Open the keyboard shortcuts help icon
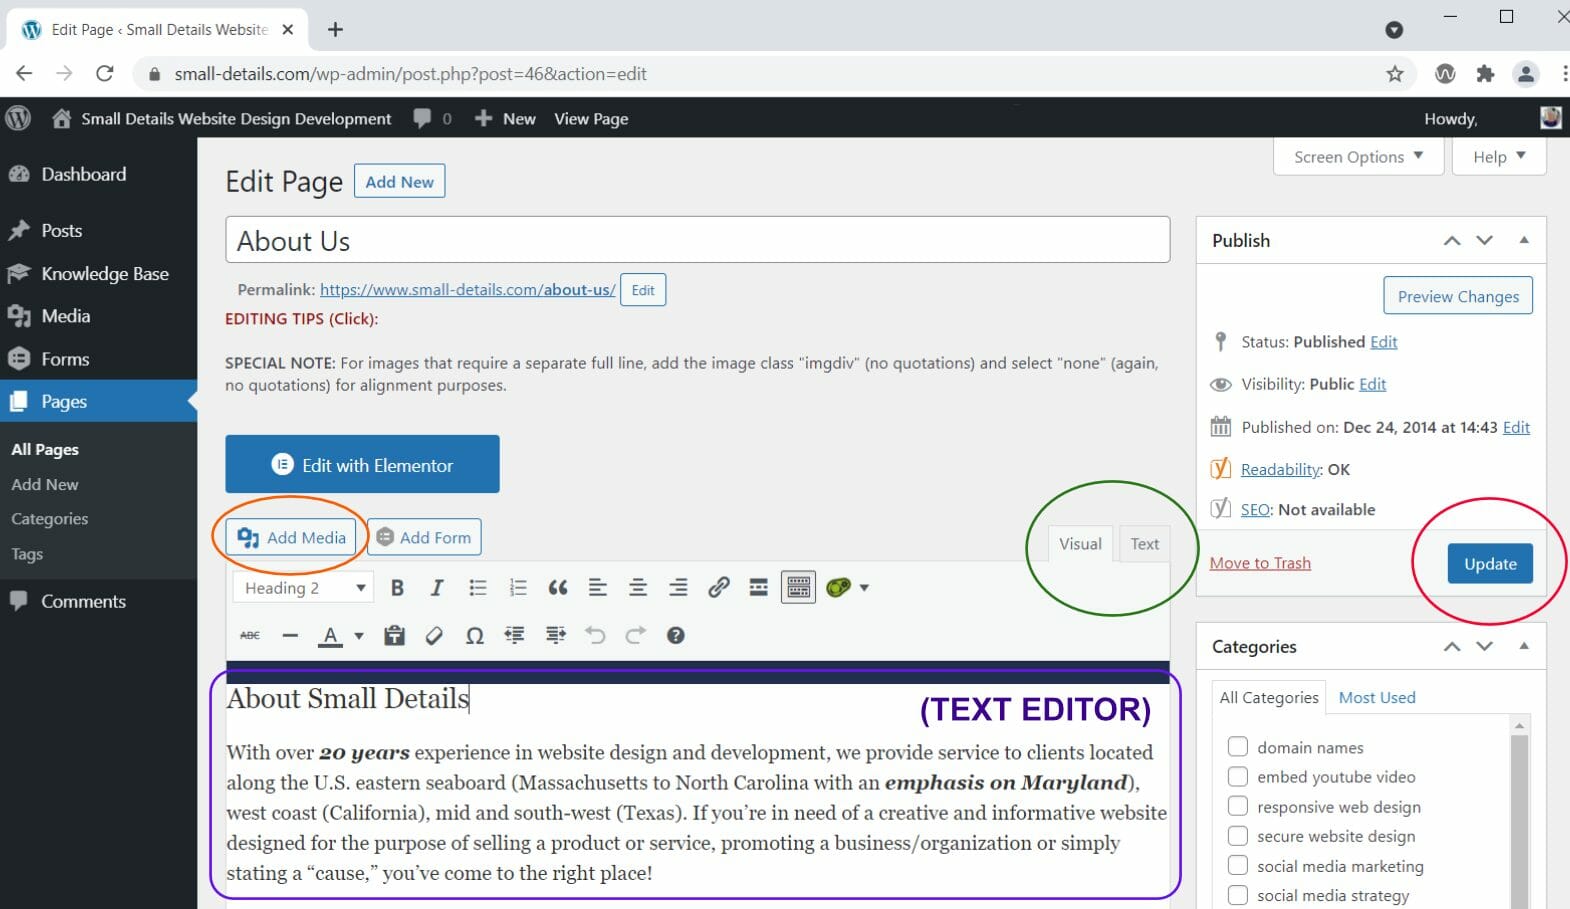This screenshot has width=1570, height=909. [676, 636]
